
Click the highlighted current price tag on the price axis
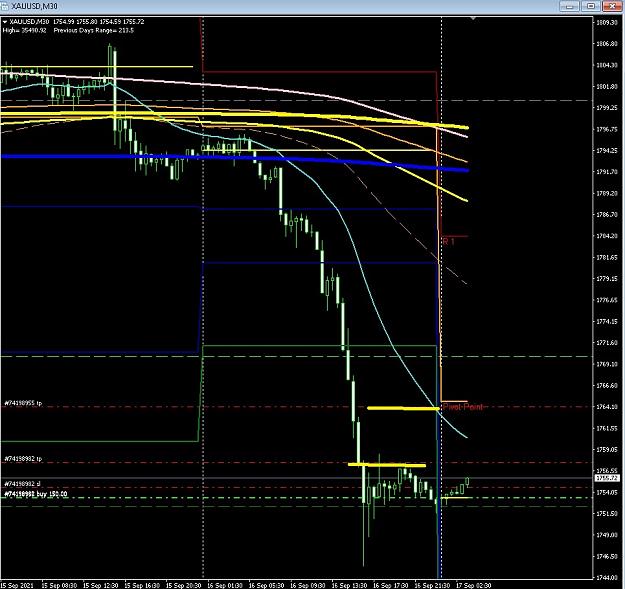(x=606, y=478)
